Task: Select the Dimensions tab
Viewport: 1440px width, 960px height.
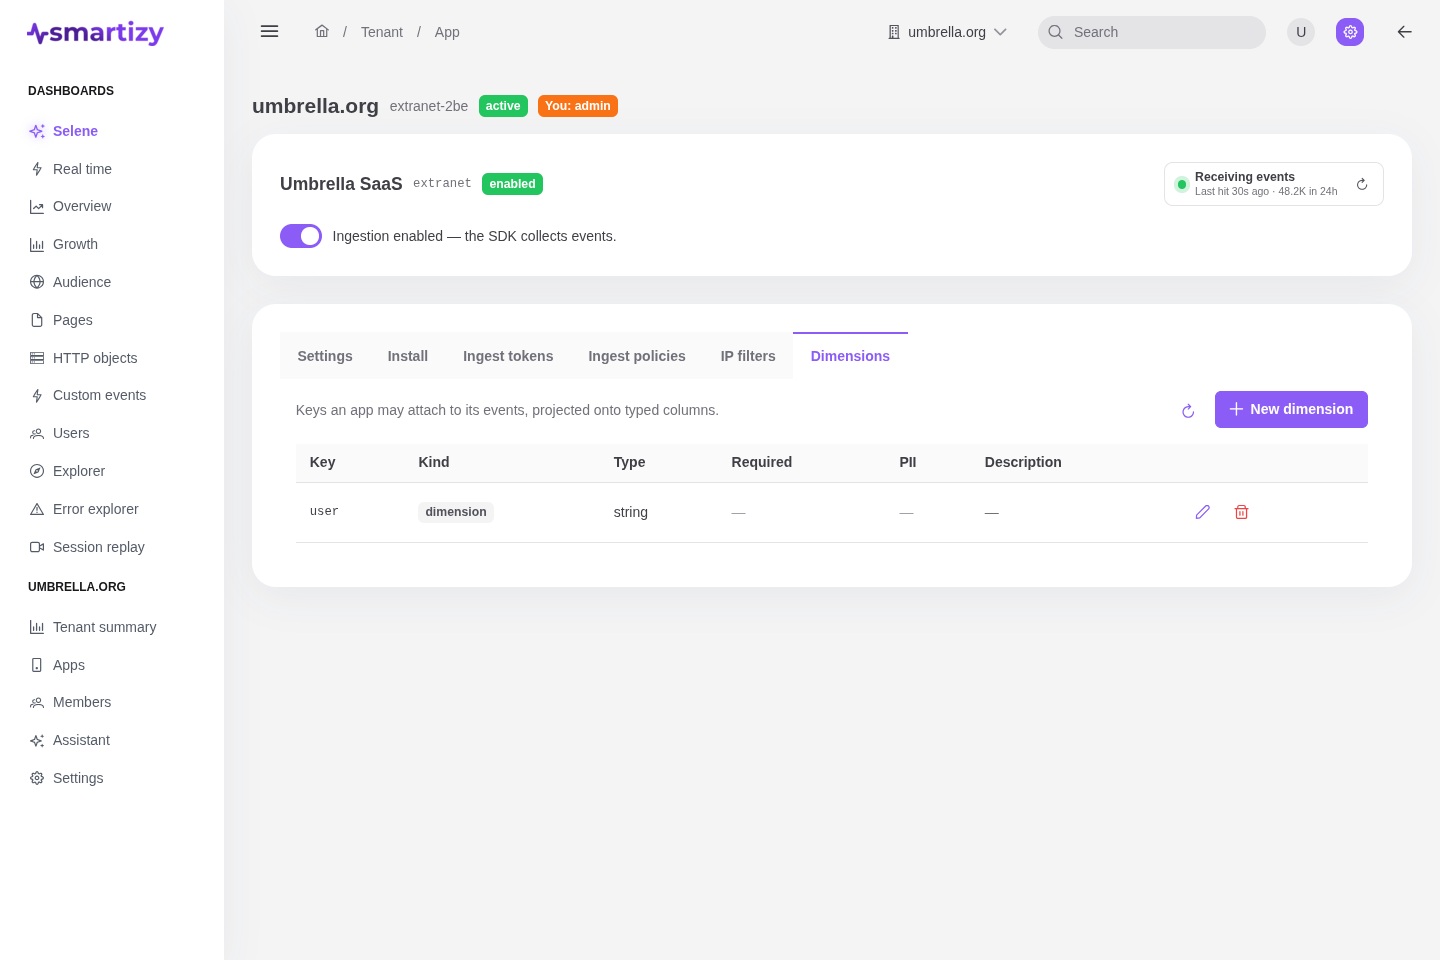Action: pyautogui.click(x=850, y=356)
